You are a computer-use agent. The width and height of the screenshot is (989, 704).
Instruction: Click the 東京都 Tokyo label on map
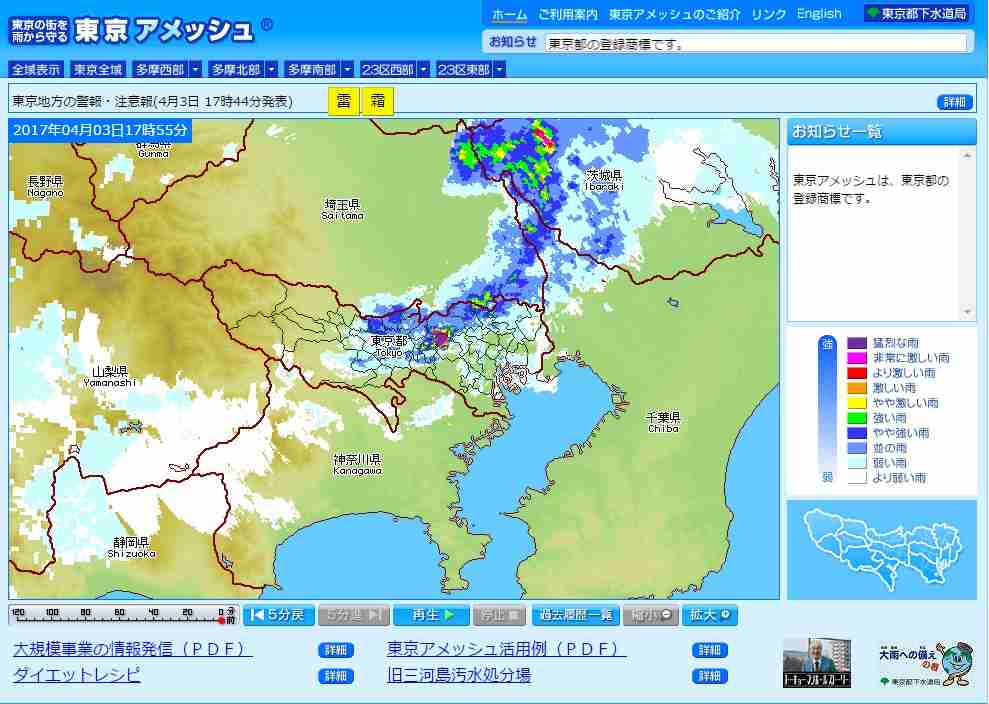(x=389, y=346)
